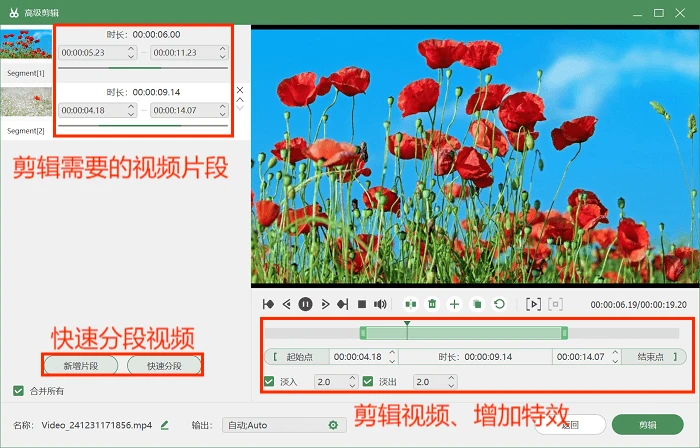700x448 pixels.
Task: Reset edits with the circular arrow icon
Action: click(500, 304)
